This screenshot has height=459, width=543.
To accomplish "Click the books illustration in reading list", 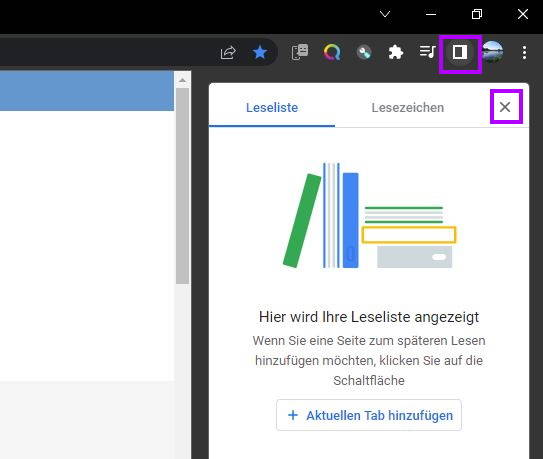I will 369,215.
